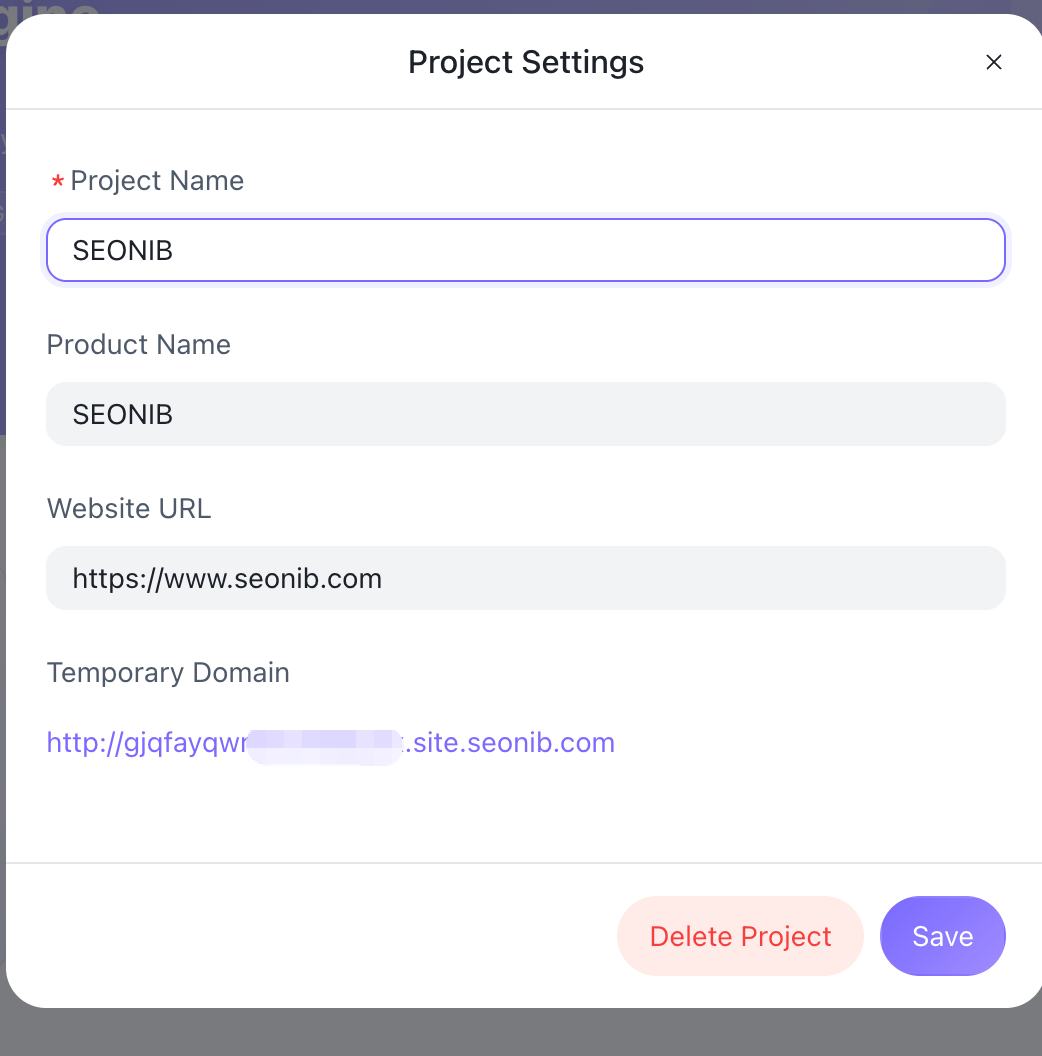Click empty footer area left of Delete Project
The width and height of the screenshot is (1042, 1056).
(300, 936)
